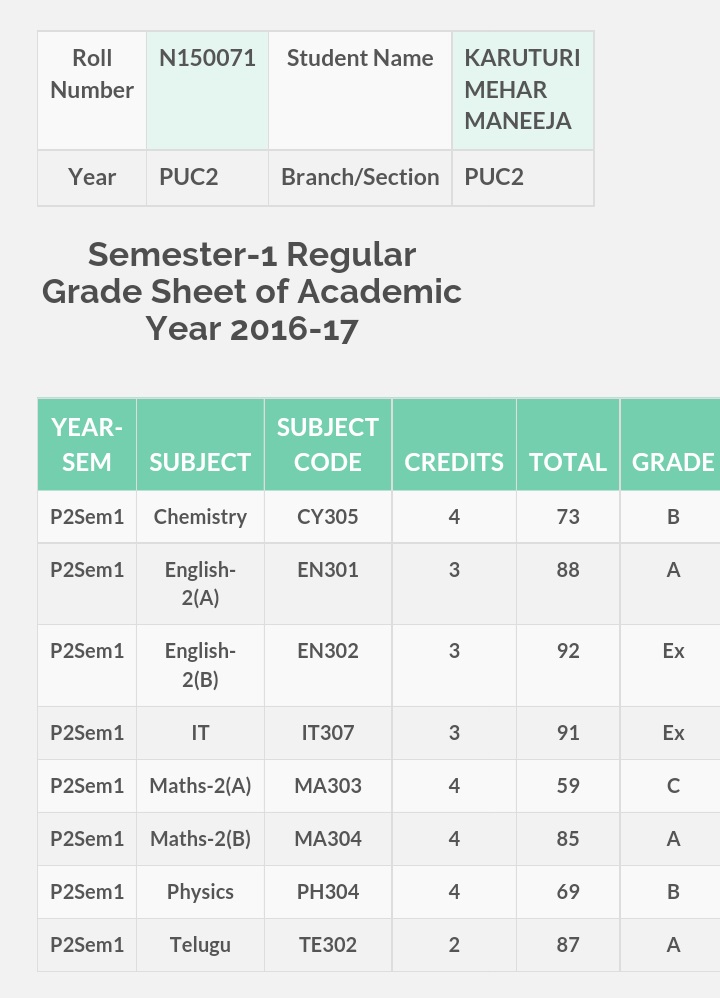Viewport: 720px width, 998px height.
Task: Click the CREDITS column header
Action: coord(454,444)
